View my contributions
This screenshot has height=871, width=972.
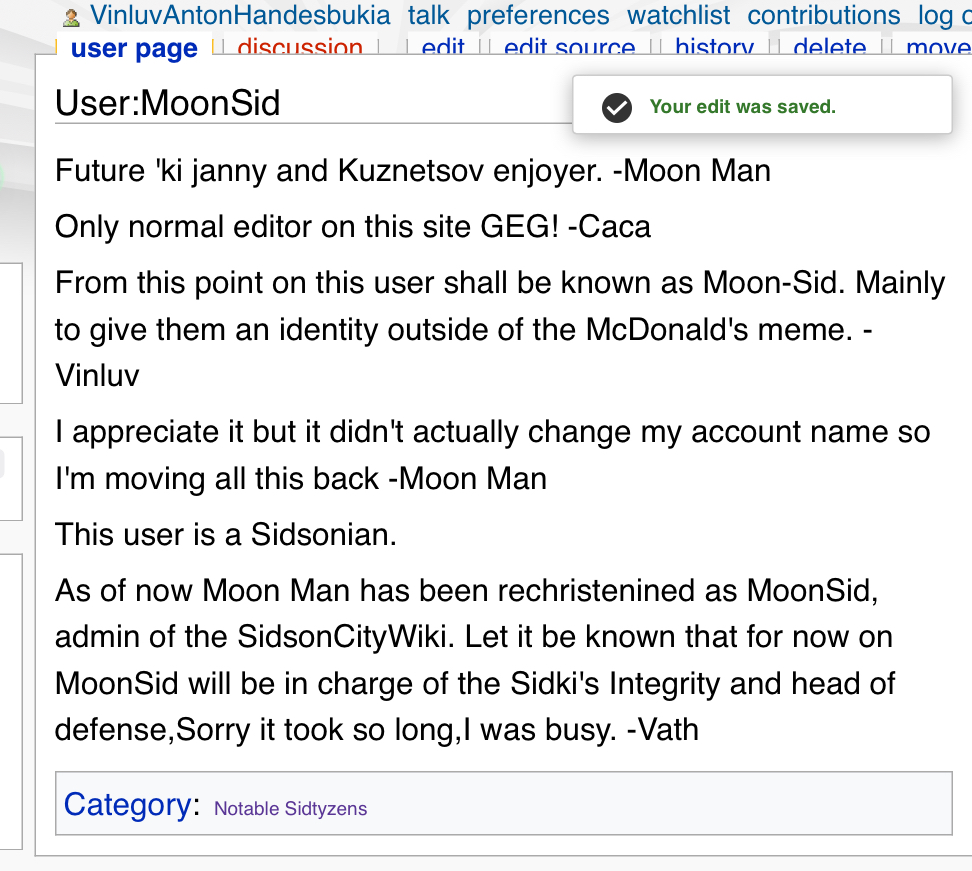coord(824,16)
